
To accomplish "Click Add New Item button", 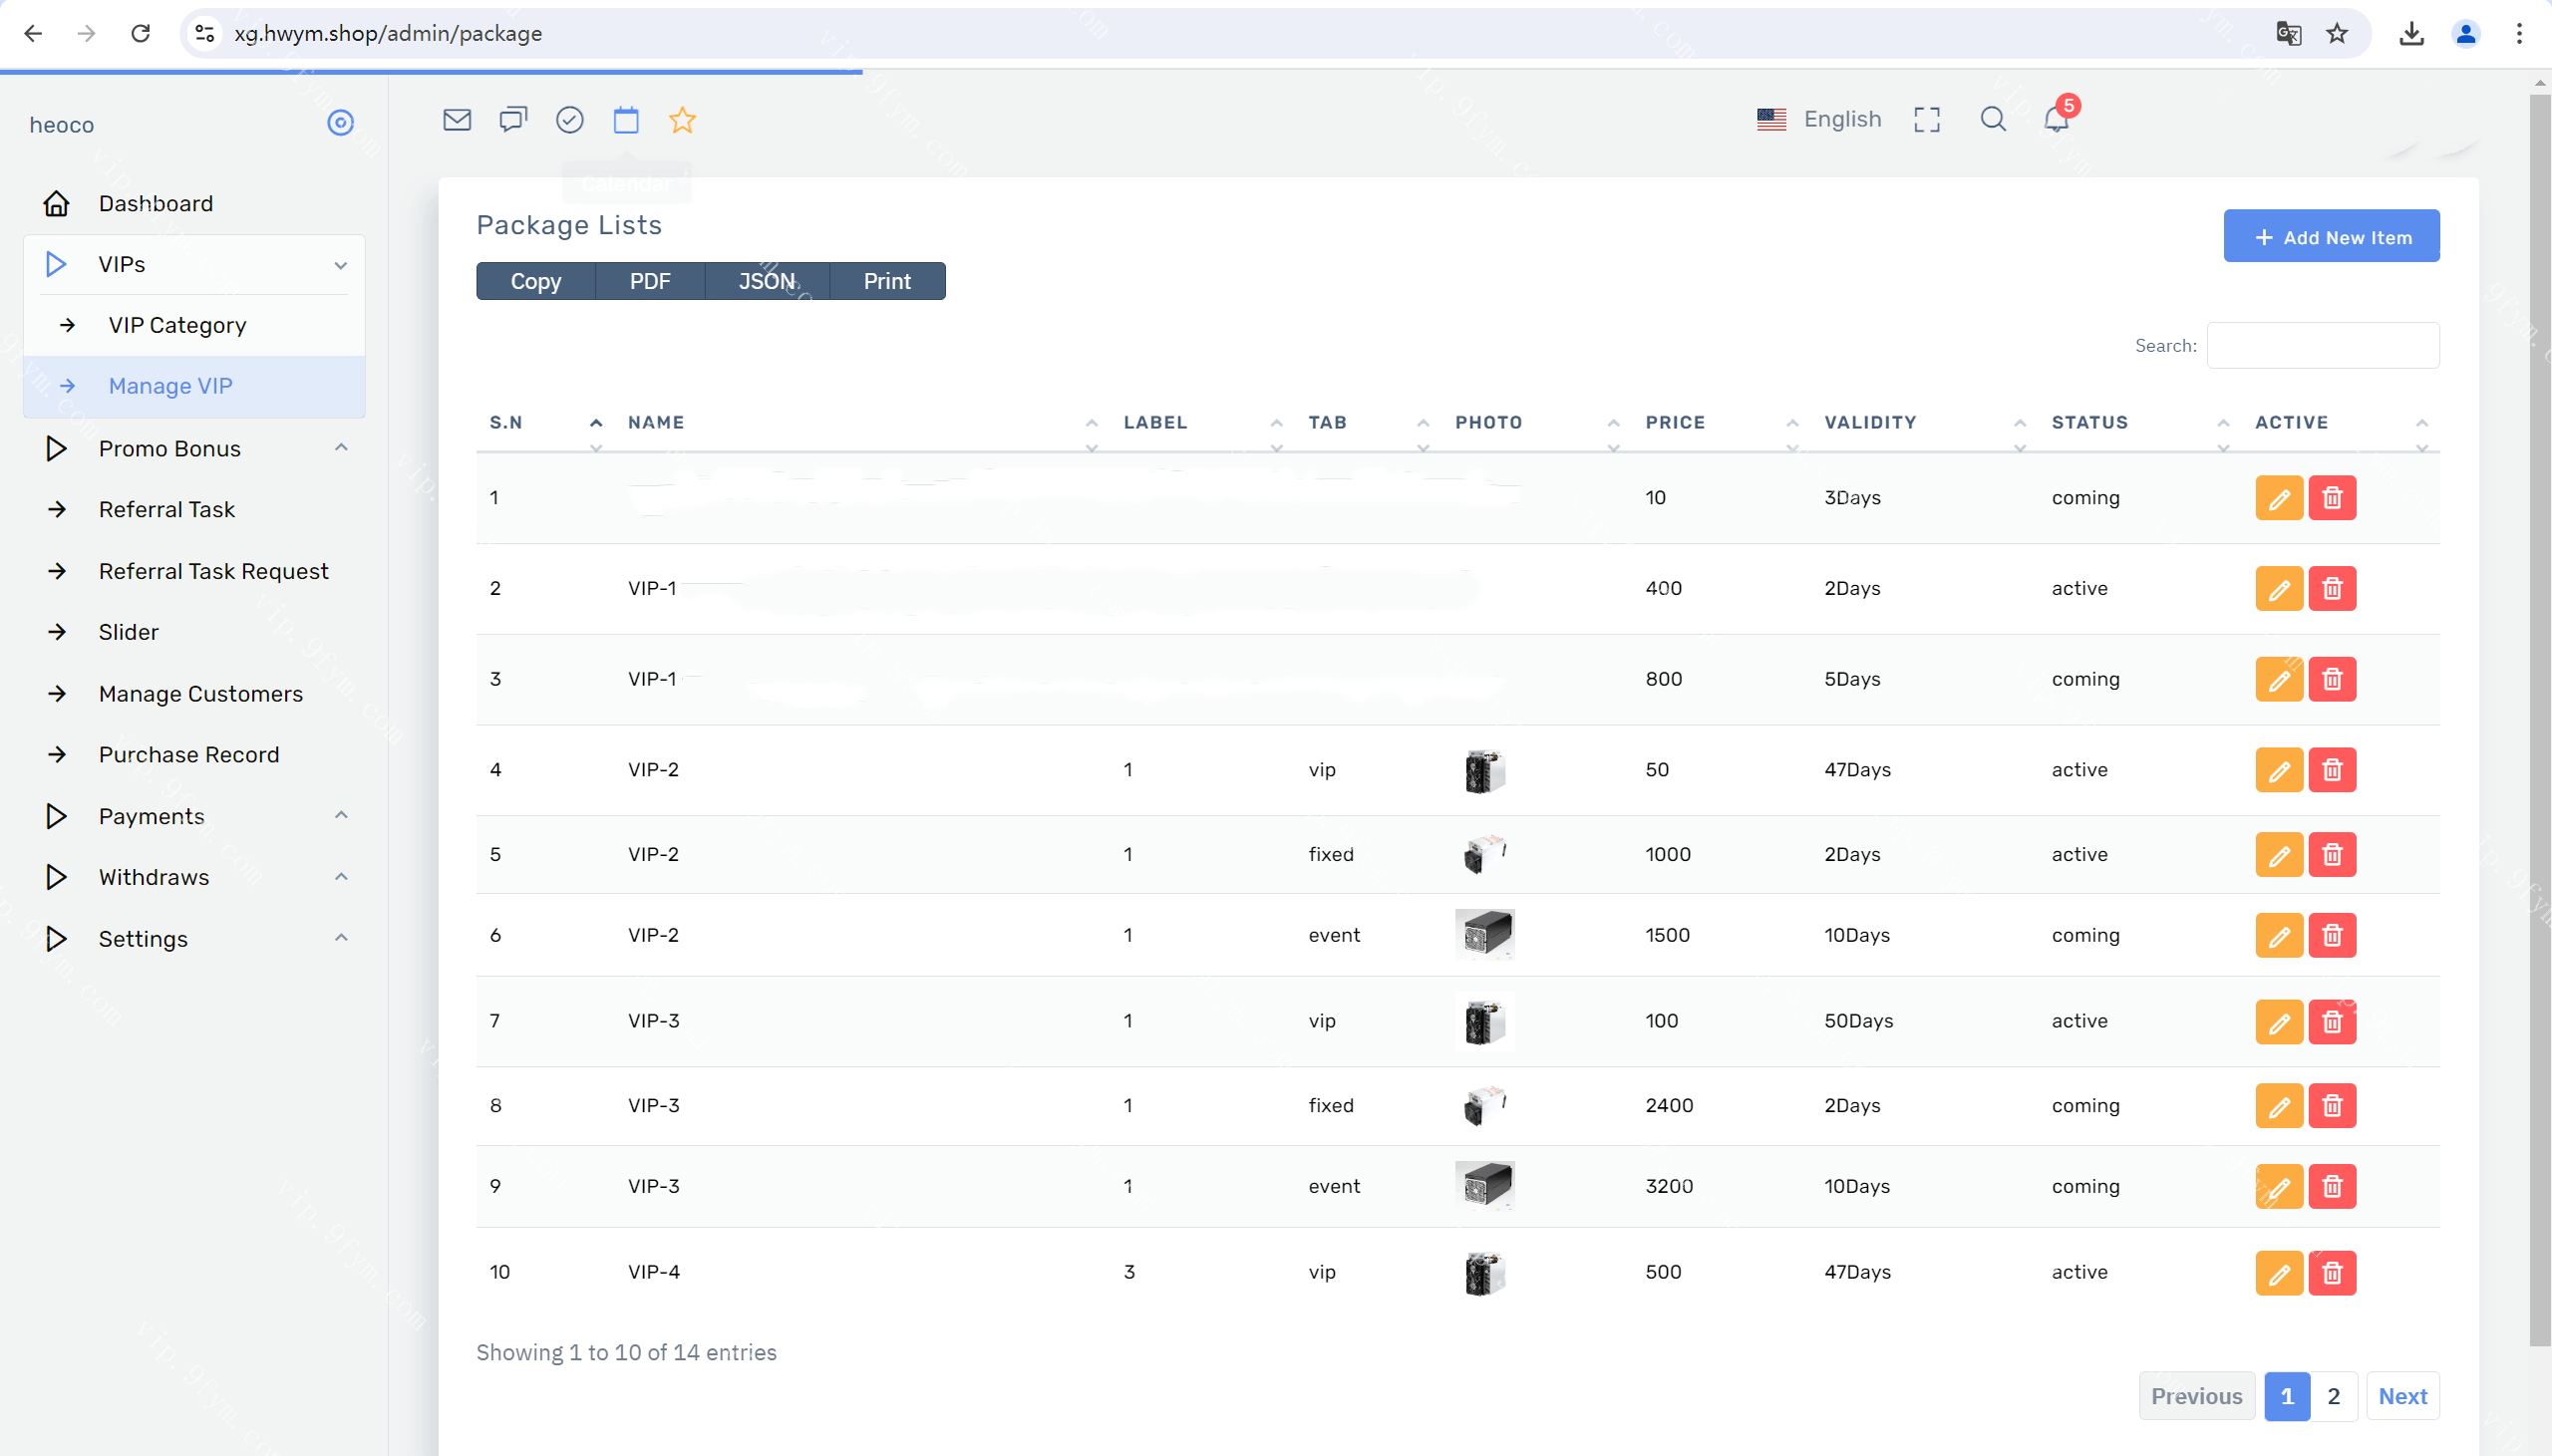I will [x=2330, y=236].
